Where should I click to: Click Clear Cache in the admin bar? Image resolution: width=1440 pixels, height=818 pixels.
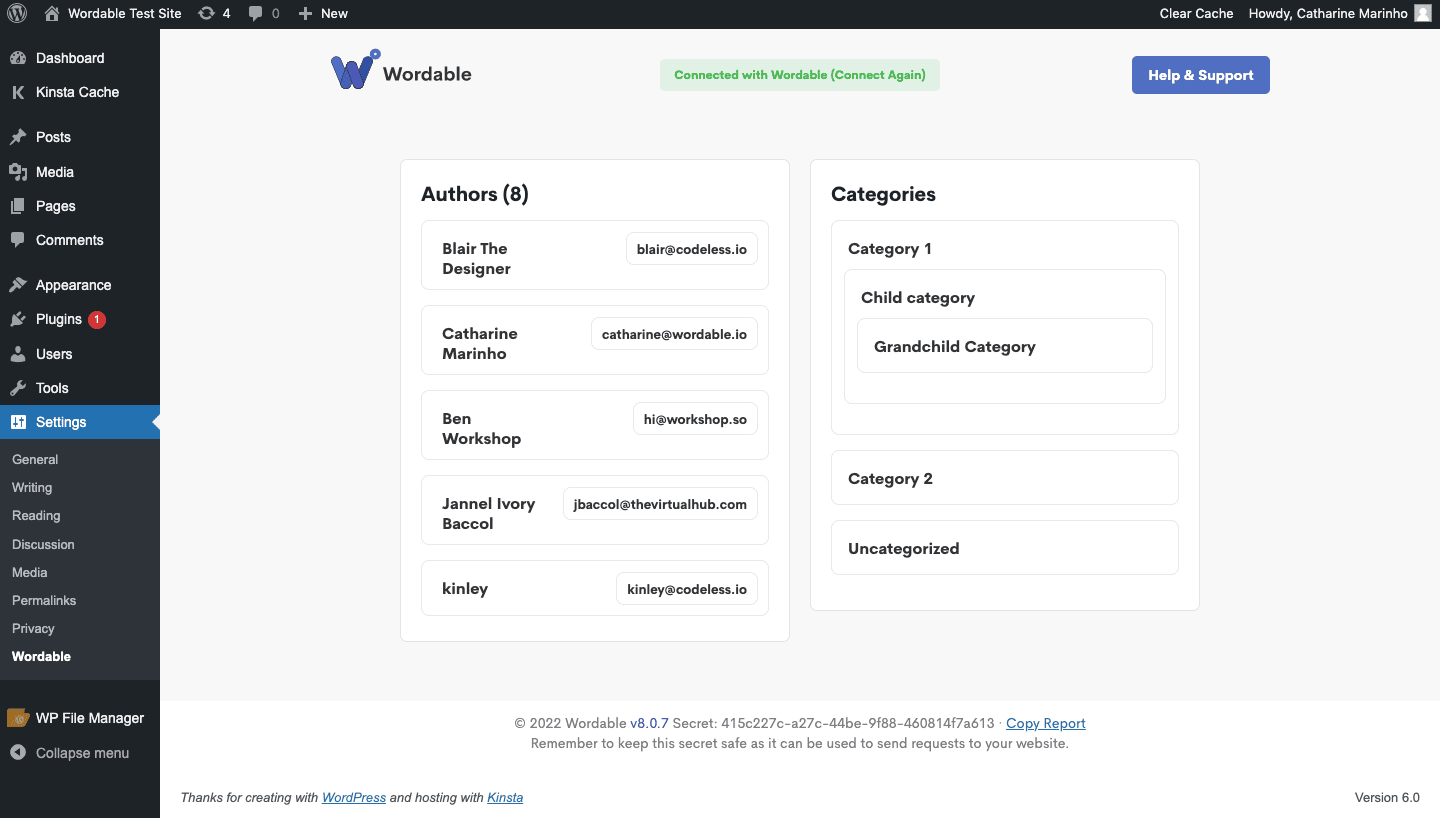tap(1196, 13)
